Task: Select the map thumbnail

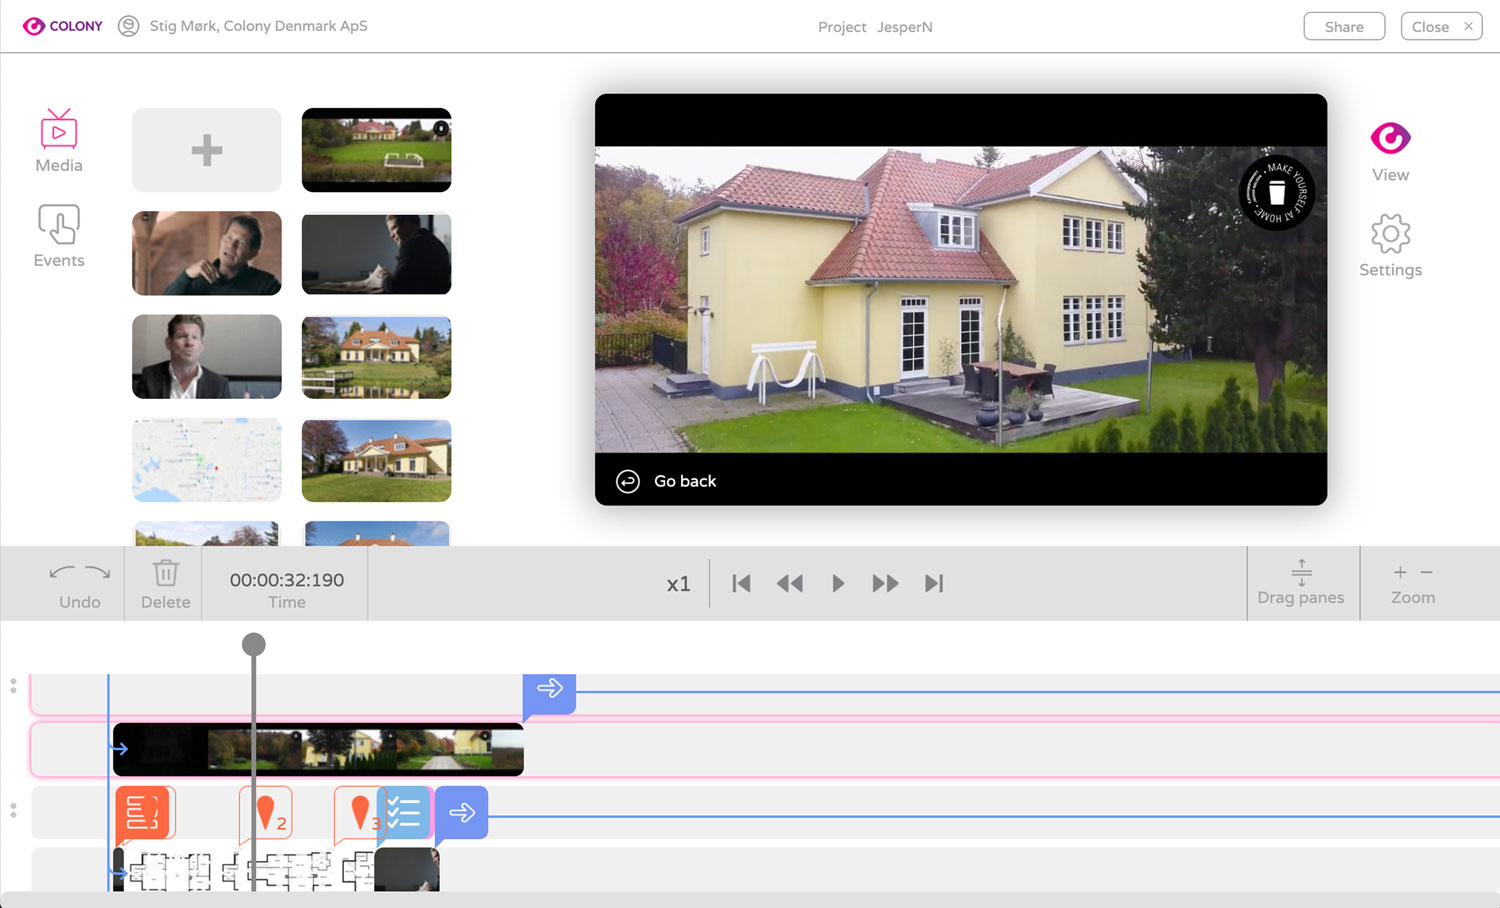Action: (x=207, y=460)
